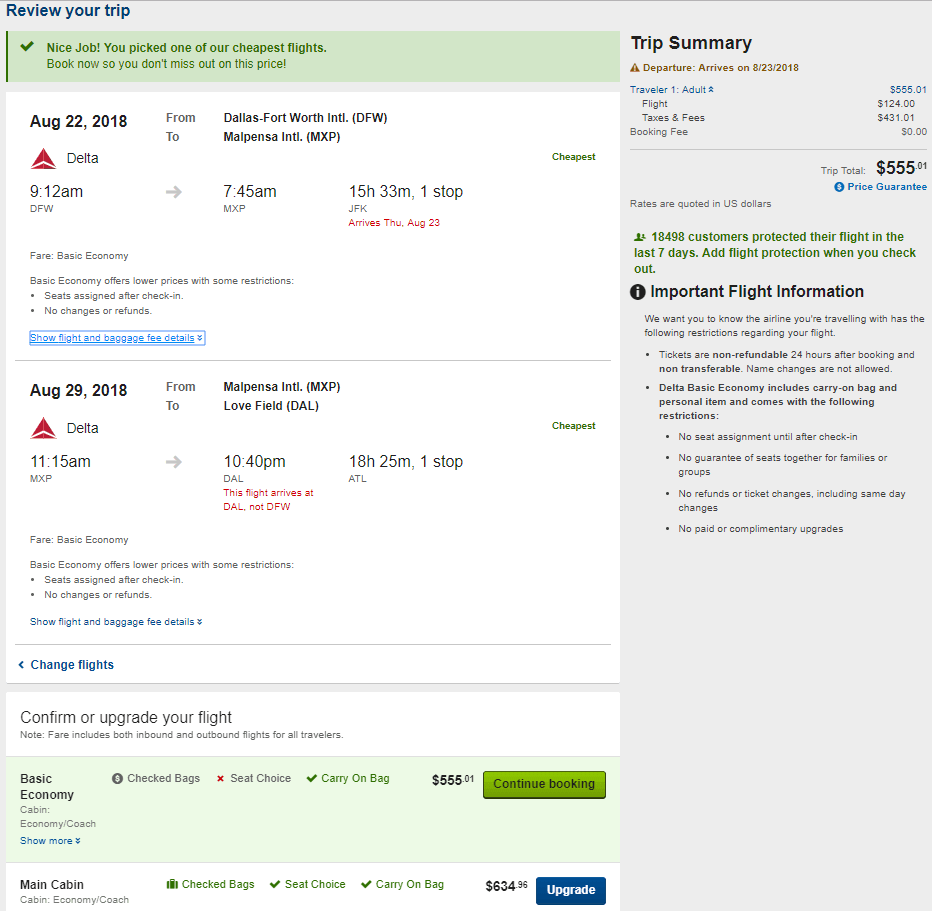Viewport: 932px width, 911px height.
Task: Click the Basic Economy Checked Bags dollar icon
Action: click(117, 778)
